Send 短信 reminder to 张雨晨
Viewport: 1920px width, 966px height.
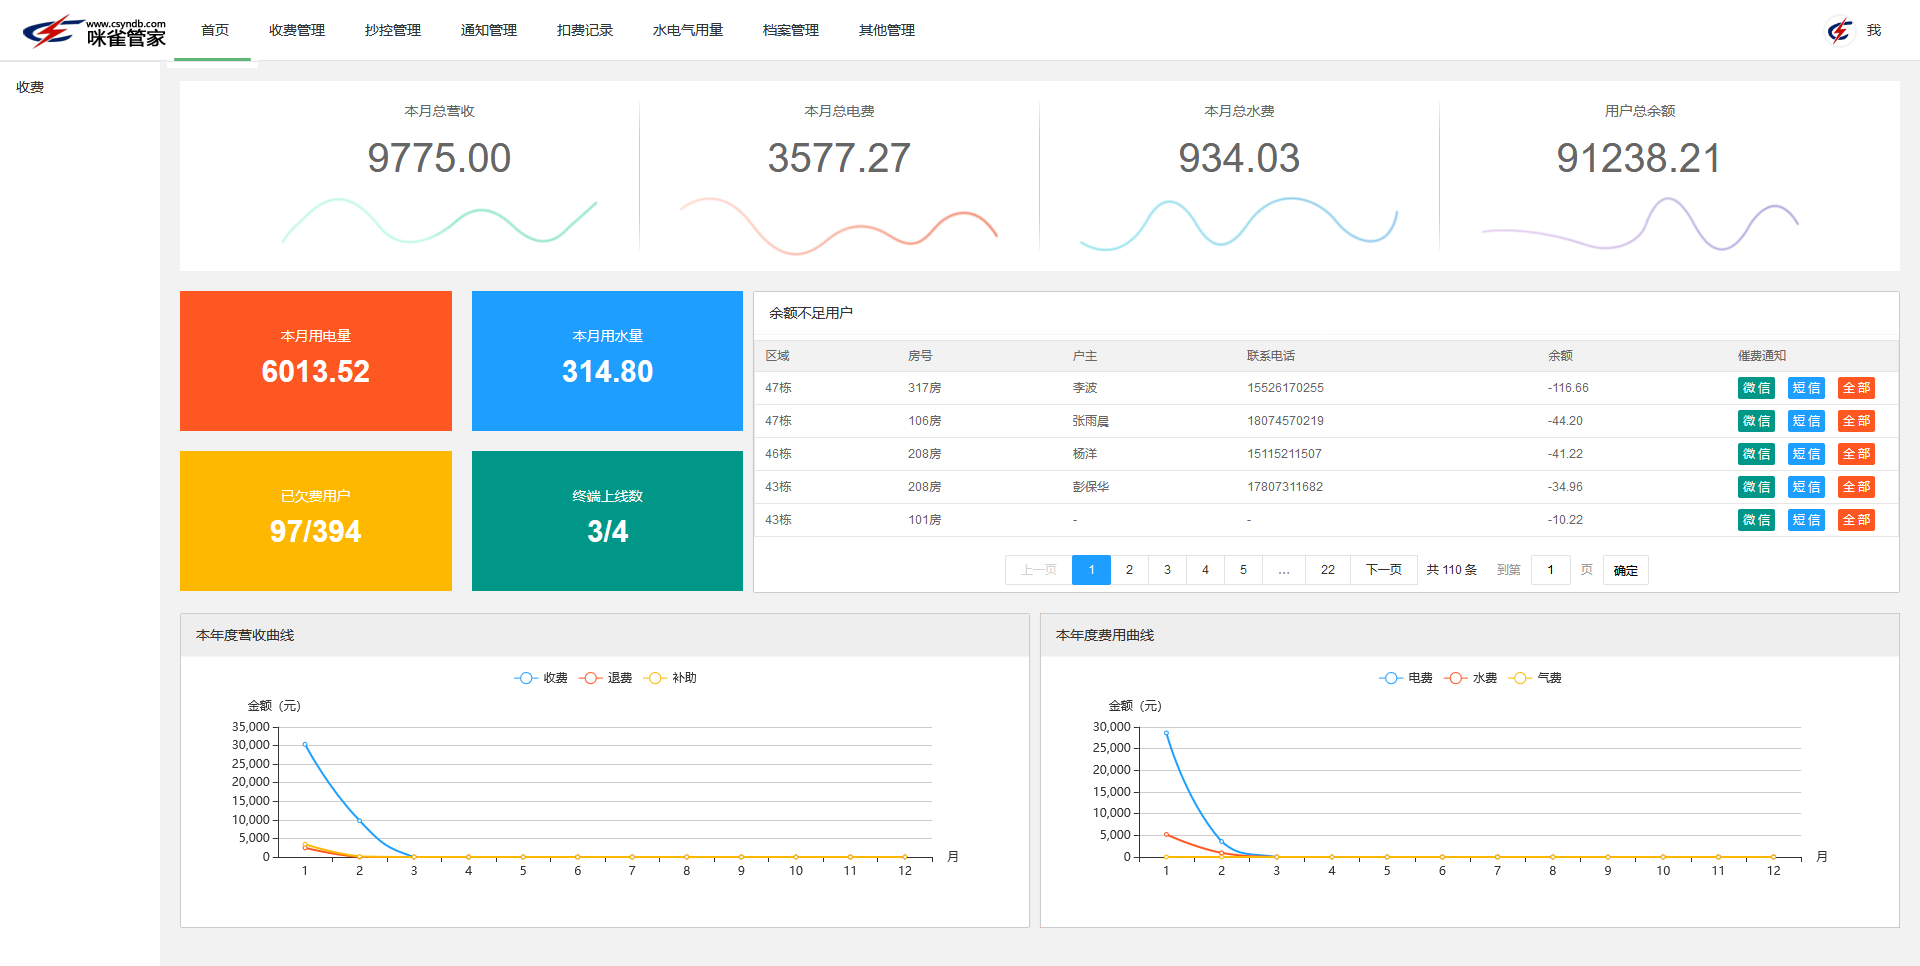click(x=1806, y=421)
